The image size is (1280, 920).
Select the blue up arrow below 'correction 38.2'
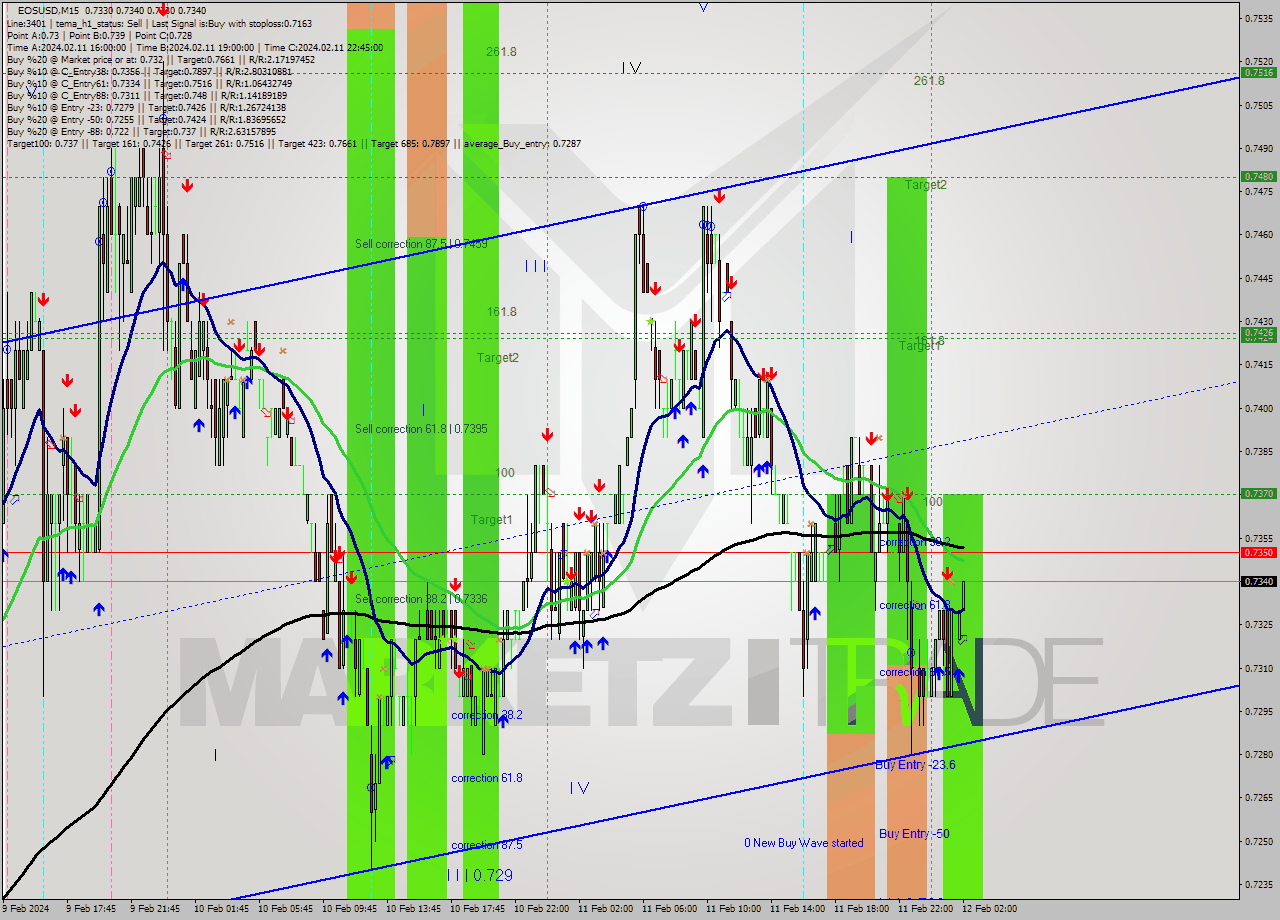click(x=502, y=721)
